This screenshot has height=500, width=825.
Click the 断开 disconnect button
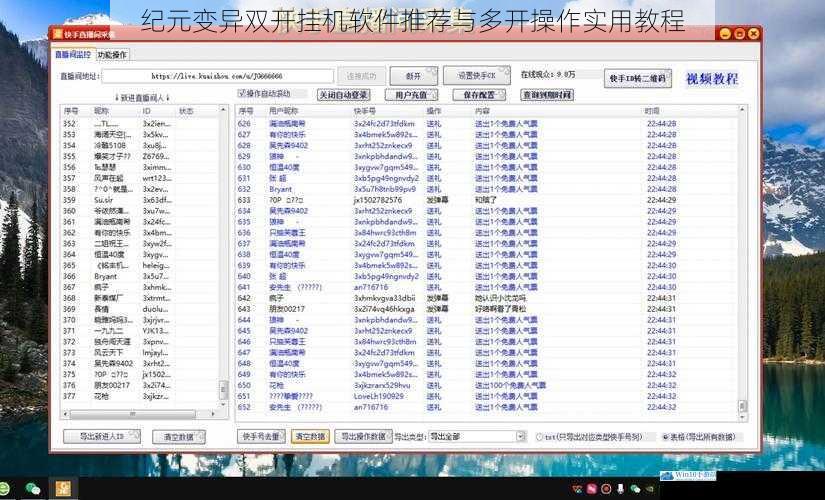coord(414,76)
